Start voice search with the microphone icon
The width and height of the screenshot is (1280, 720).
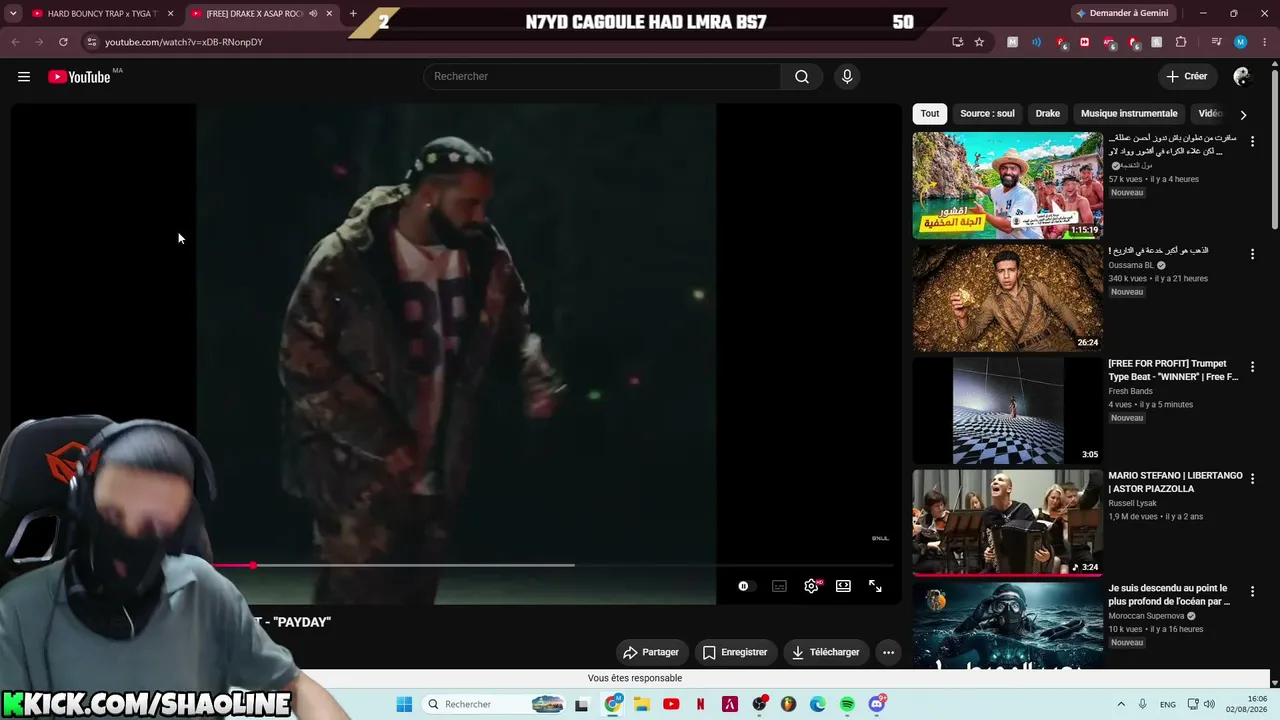(x=847, y=77)
